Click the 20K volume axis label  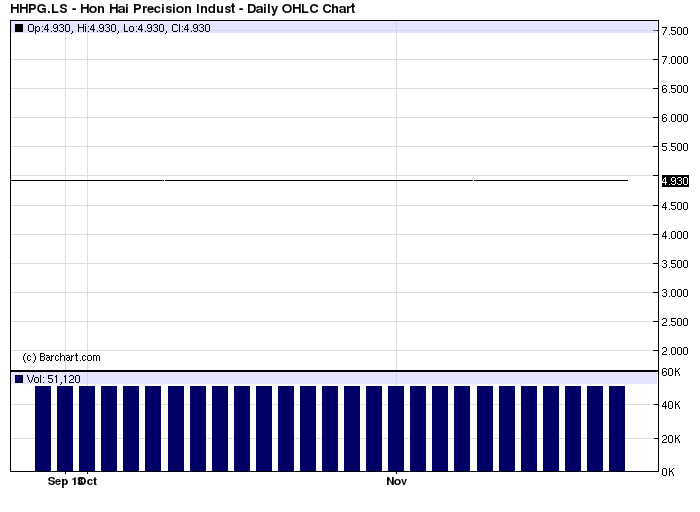[x=671, y=439]
